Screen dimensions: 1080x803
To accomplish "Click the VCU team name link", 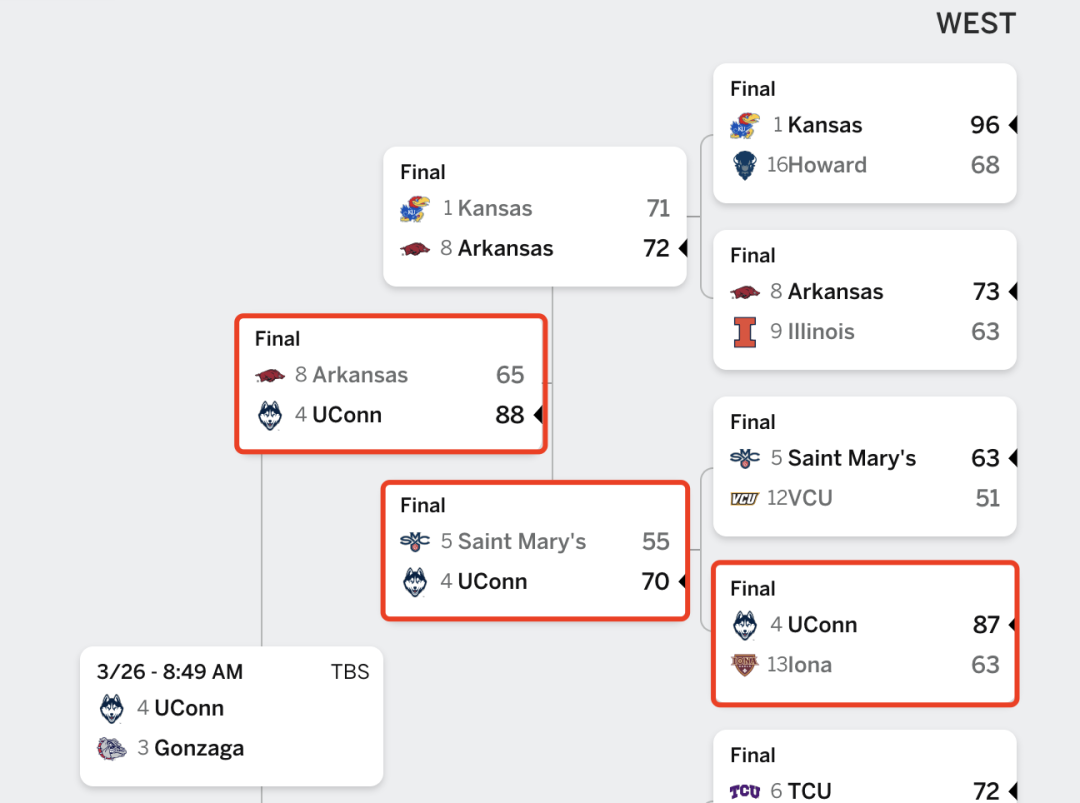I will [x=810, y=499].
